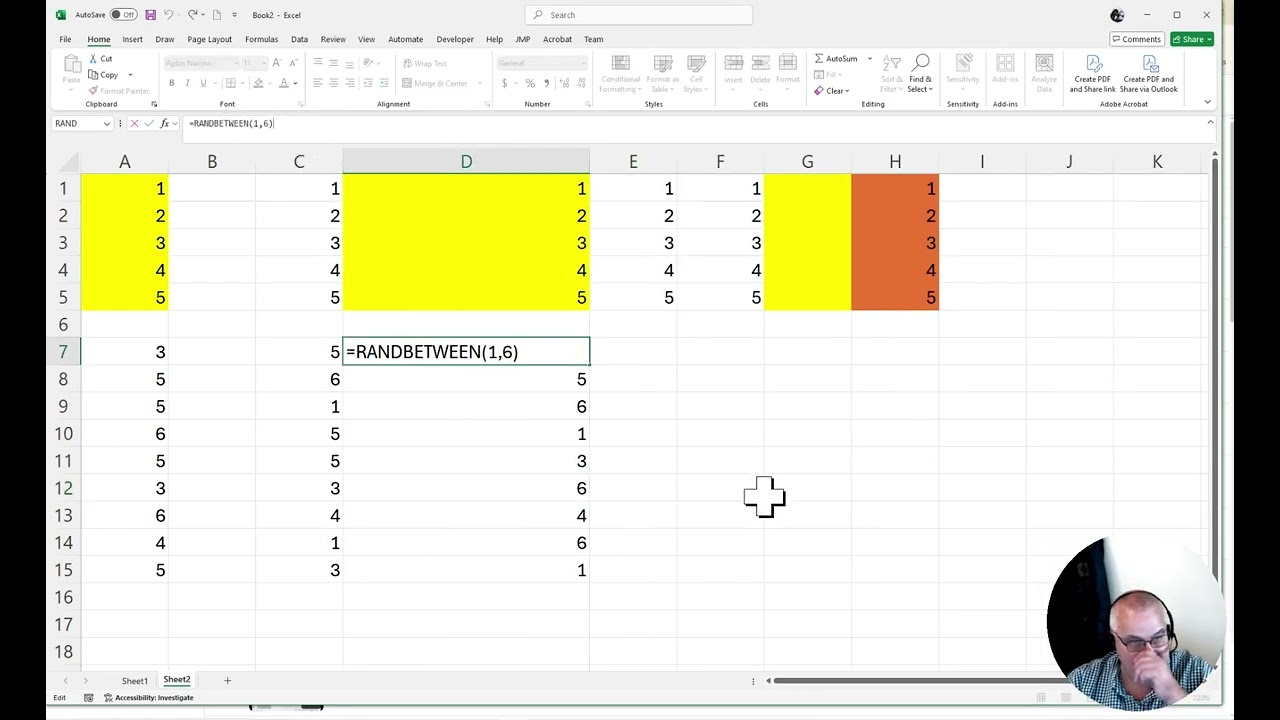1280x720 pixels.
Task: Open Customize Quick Access Toolbar dropdown
Action: [235, 15]
